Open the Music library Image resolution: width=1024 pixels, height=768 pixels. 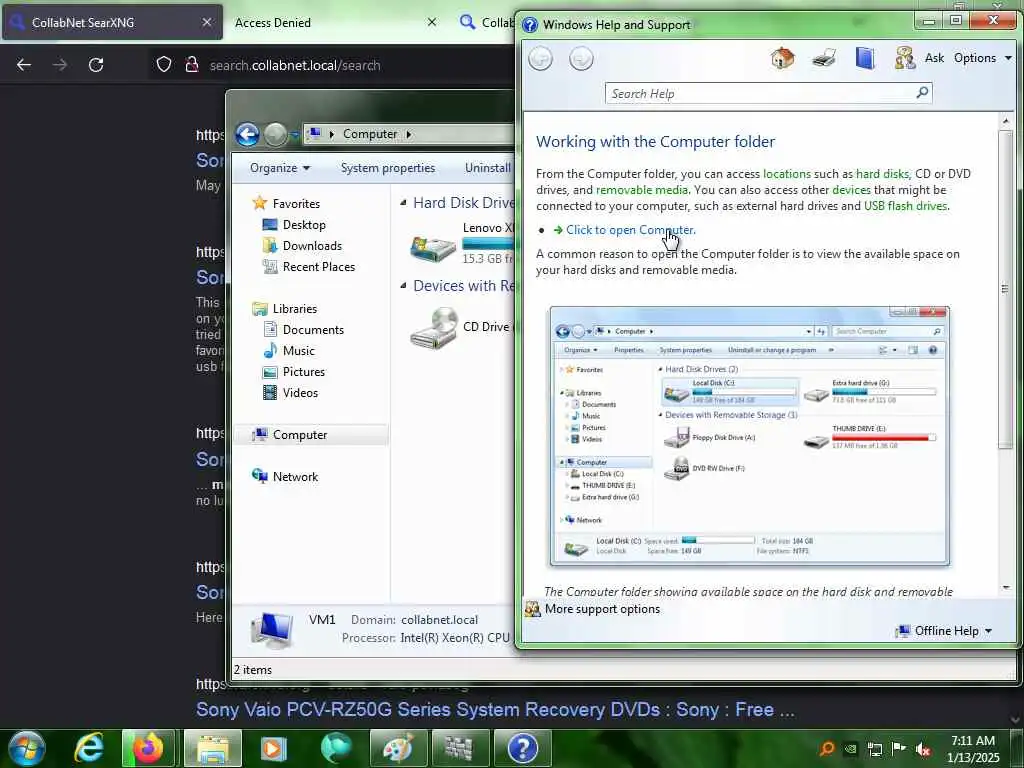[298, 351]
